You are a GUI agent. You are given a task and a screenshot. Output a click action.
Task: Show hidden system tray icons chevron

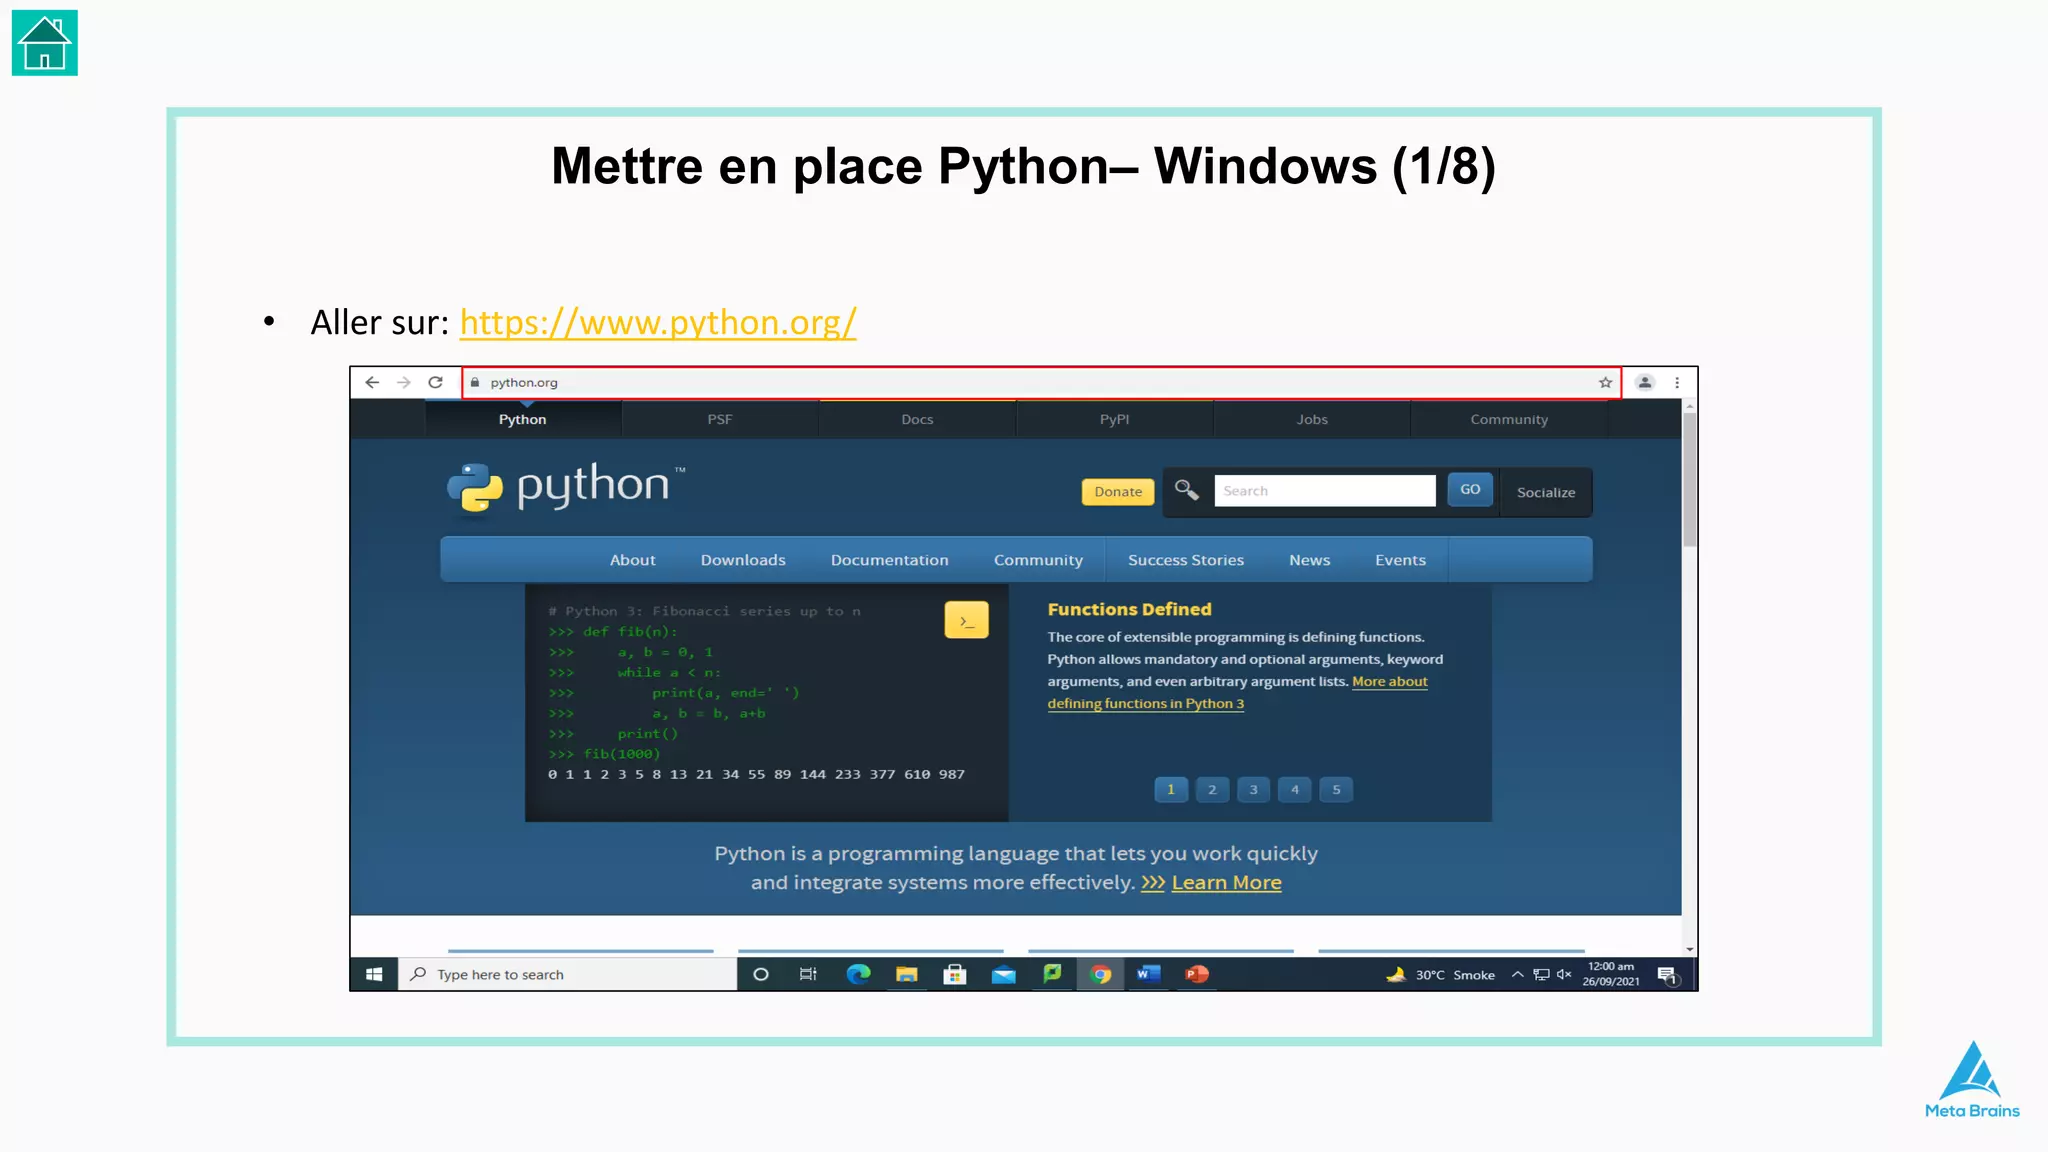tap(1517, 974)
